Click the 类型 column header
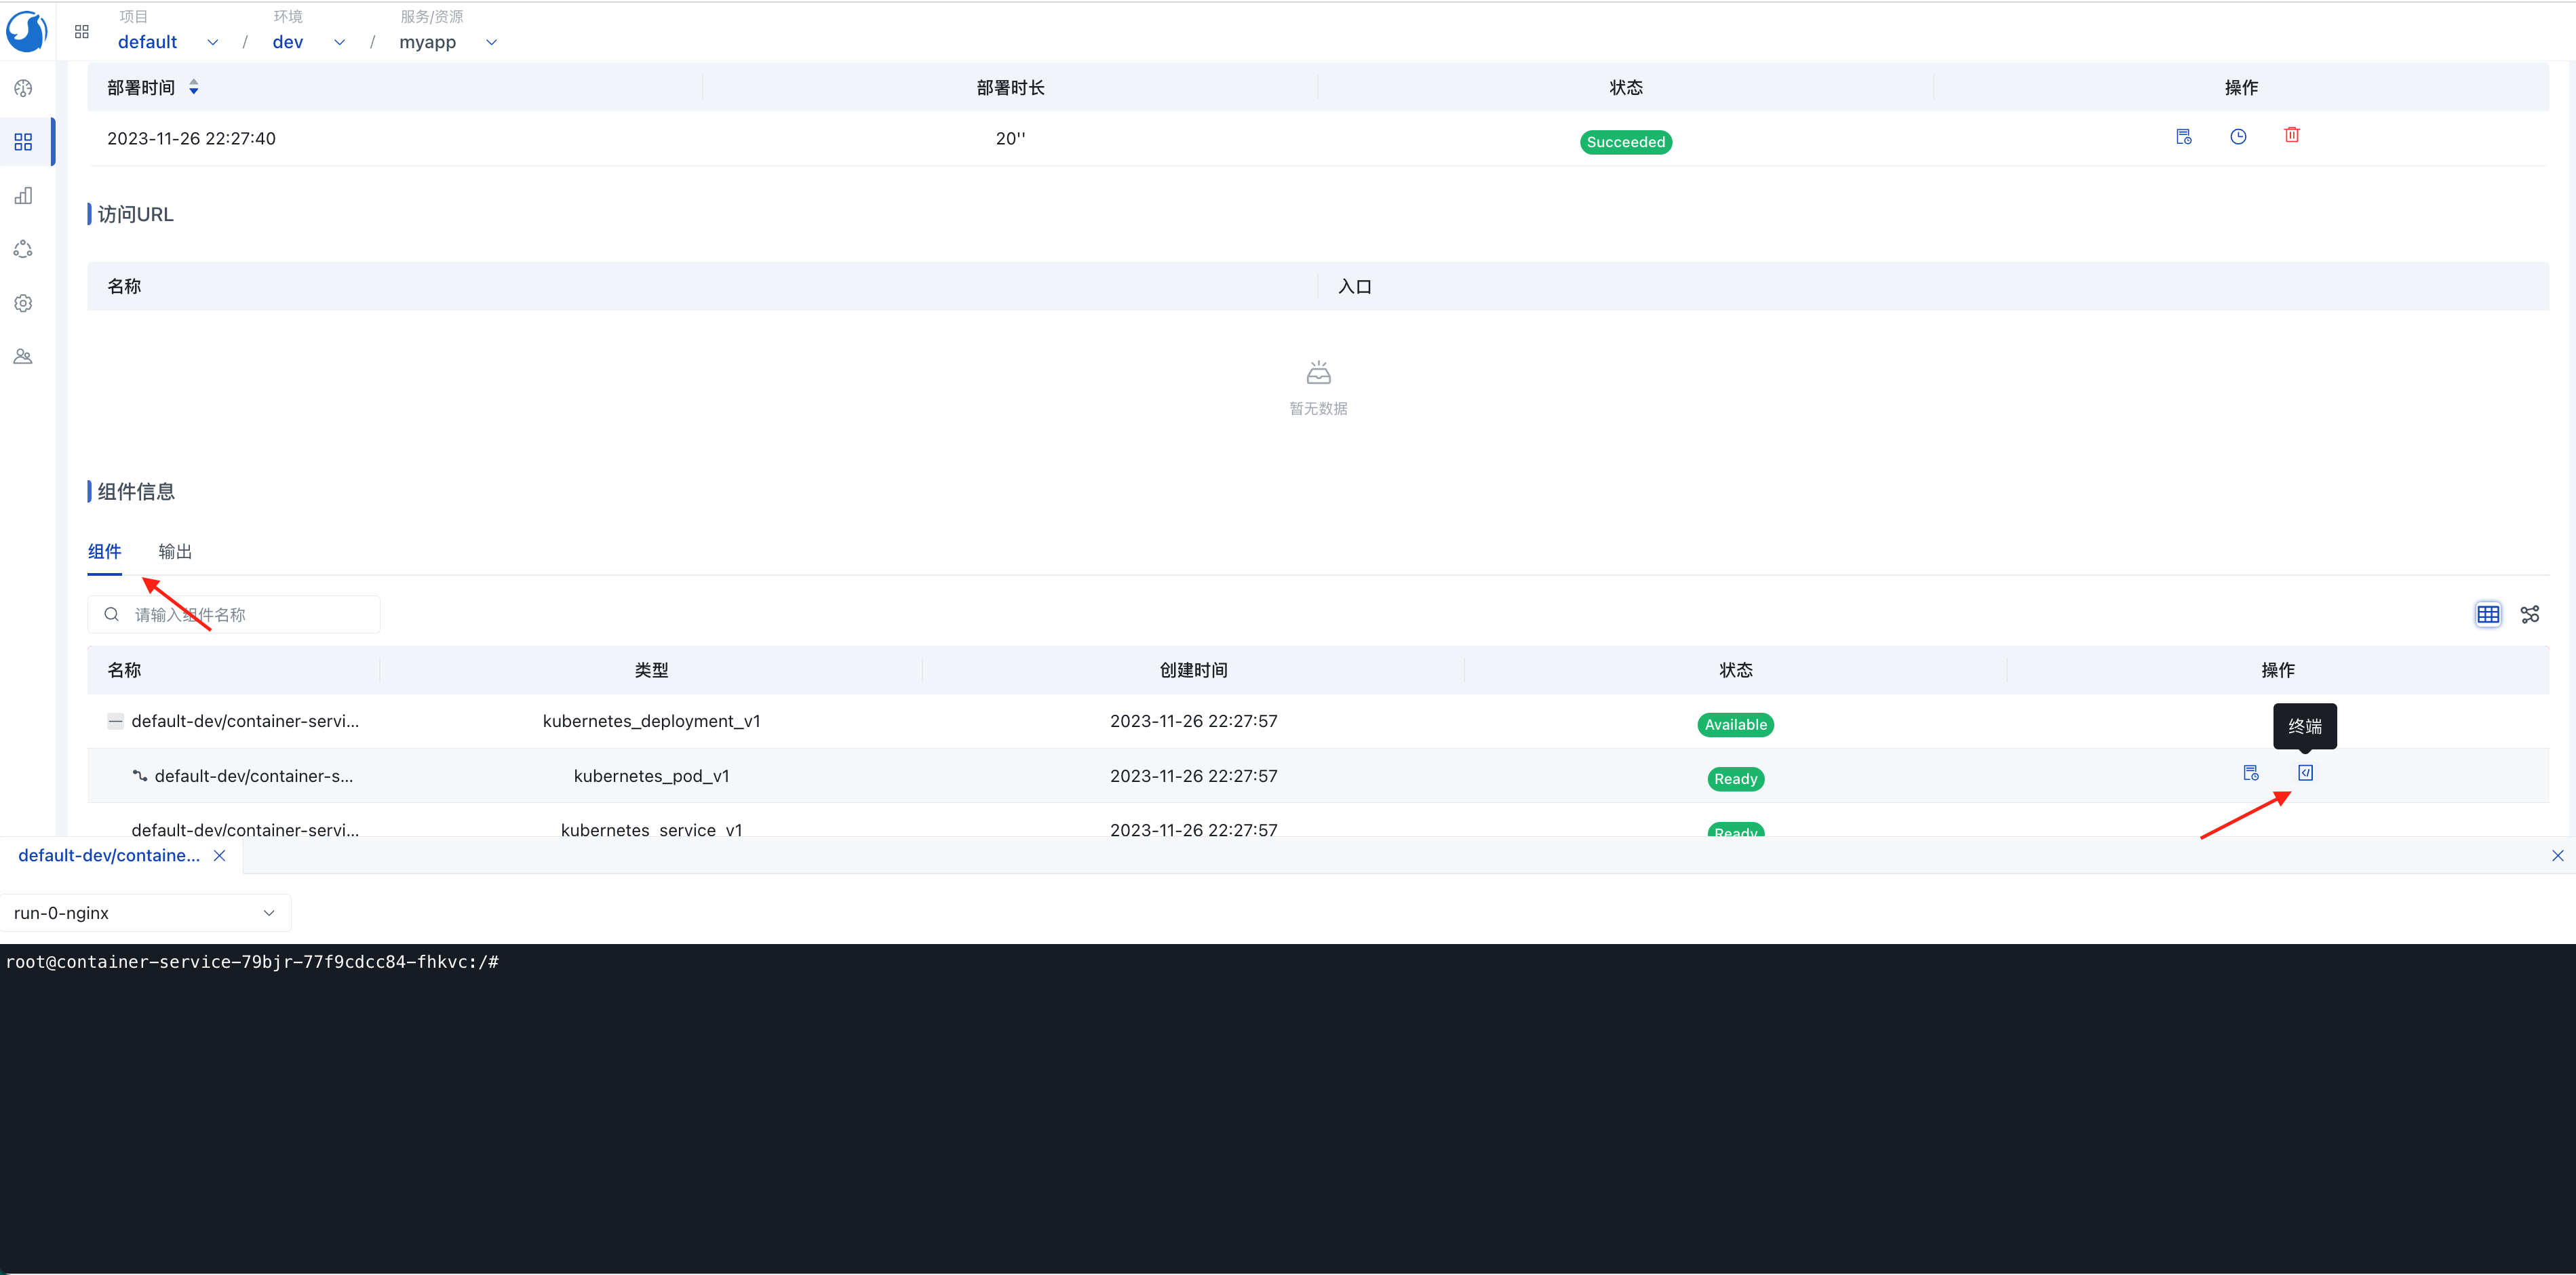 (651, 670)
